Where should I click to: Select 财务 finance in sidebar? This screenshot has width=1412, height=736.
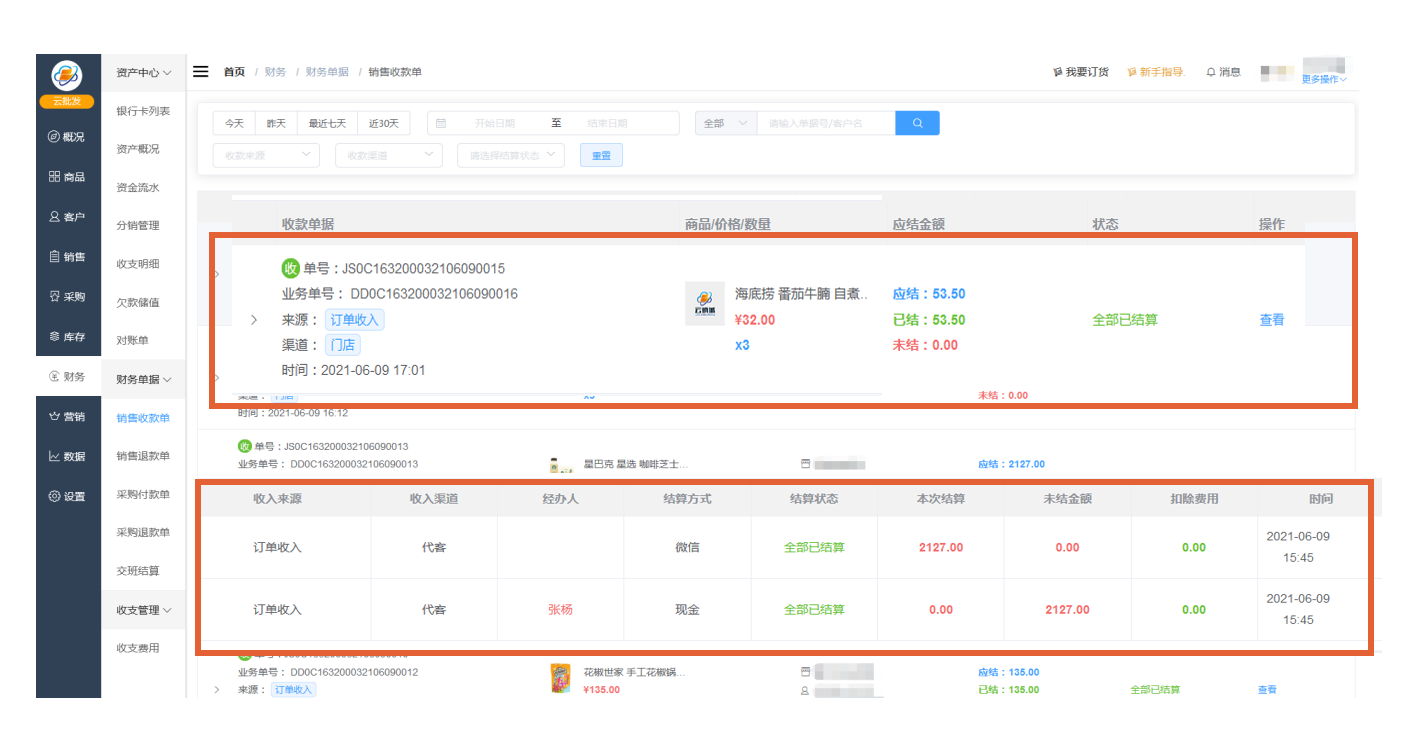67,377
